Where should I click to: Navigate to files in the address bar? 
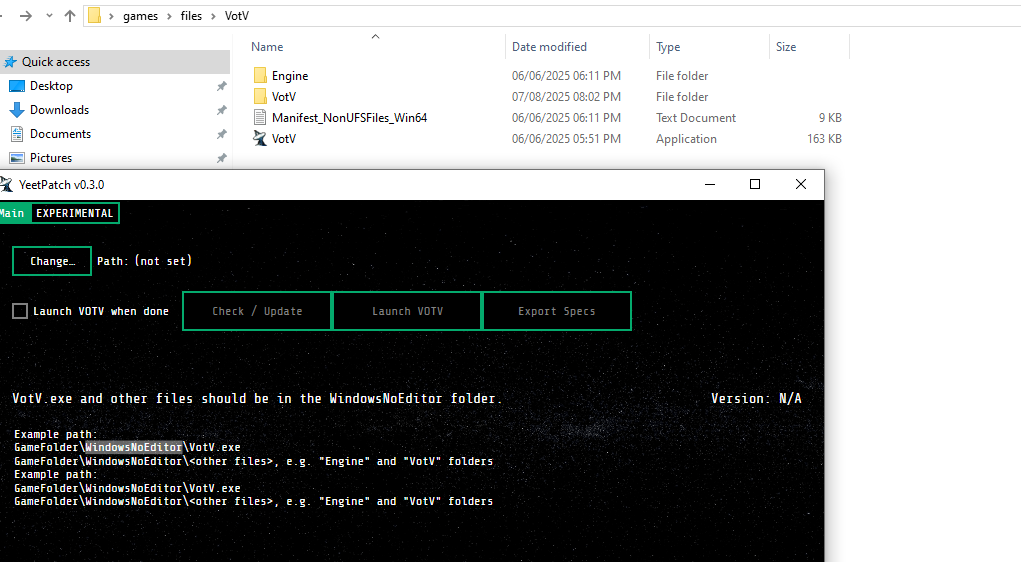point(191,16)
